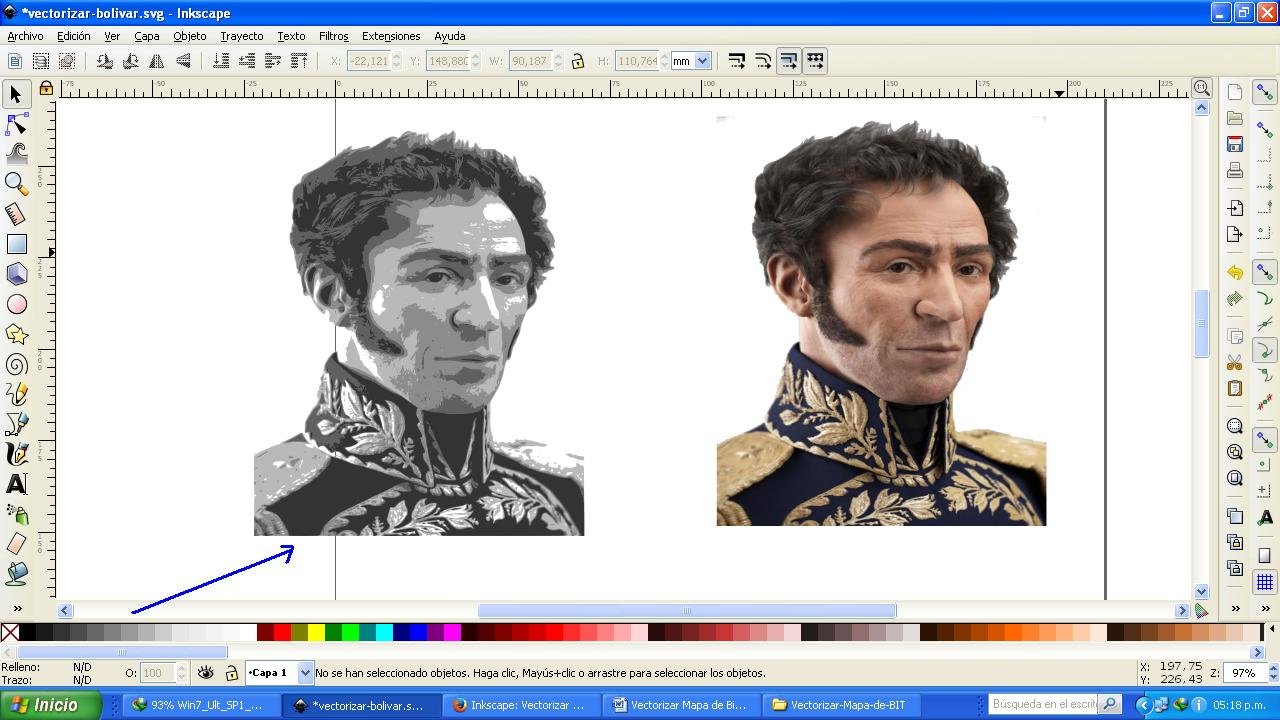The height and width of the screenshot is (720, 1280).
Task: Expand the commands bar overflow chevron
Action: click(x=1235, y=608)
